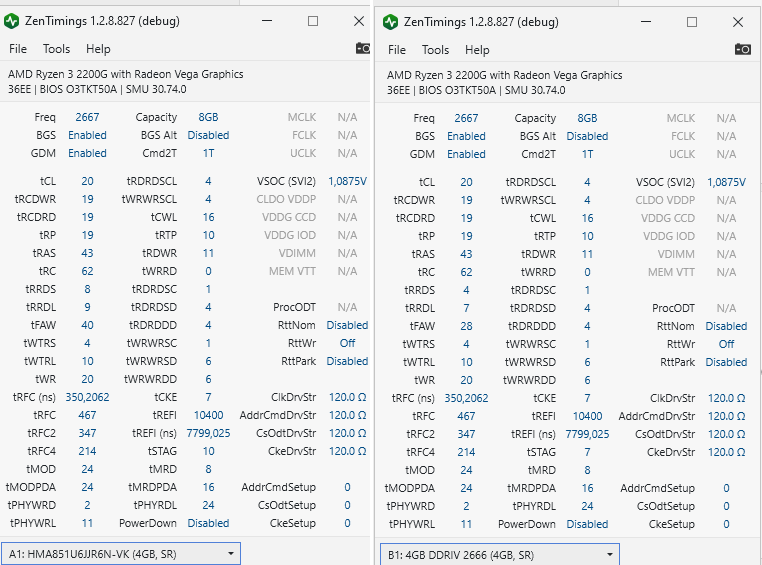Open the Help menu in right window

477,50
